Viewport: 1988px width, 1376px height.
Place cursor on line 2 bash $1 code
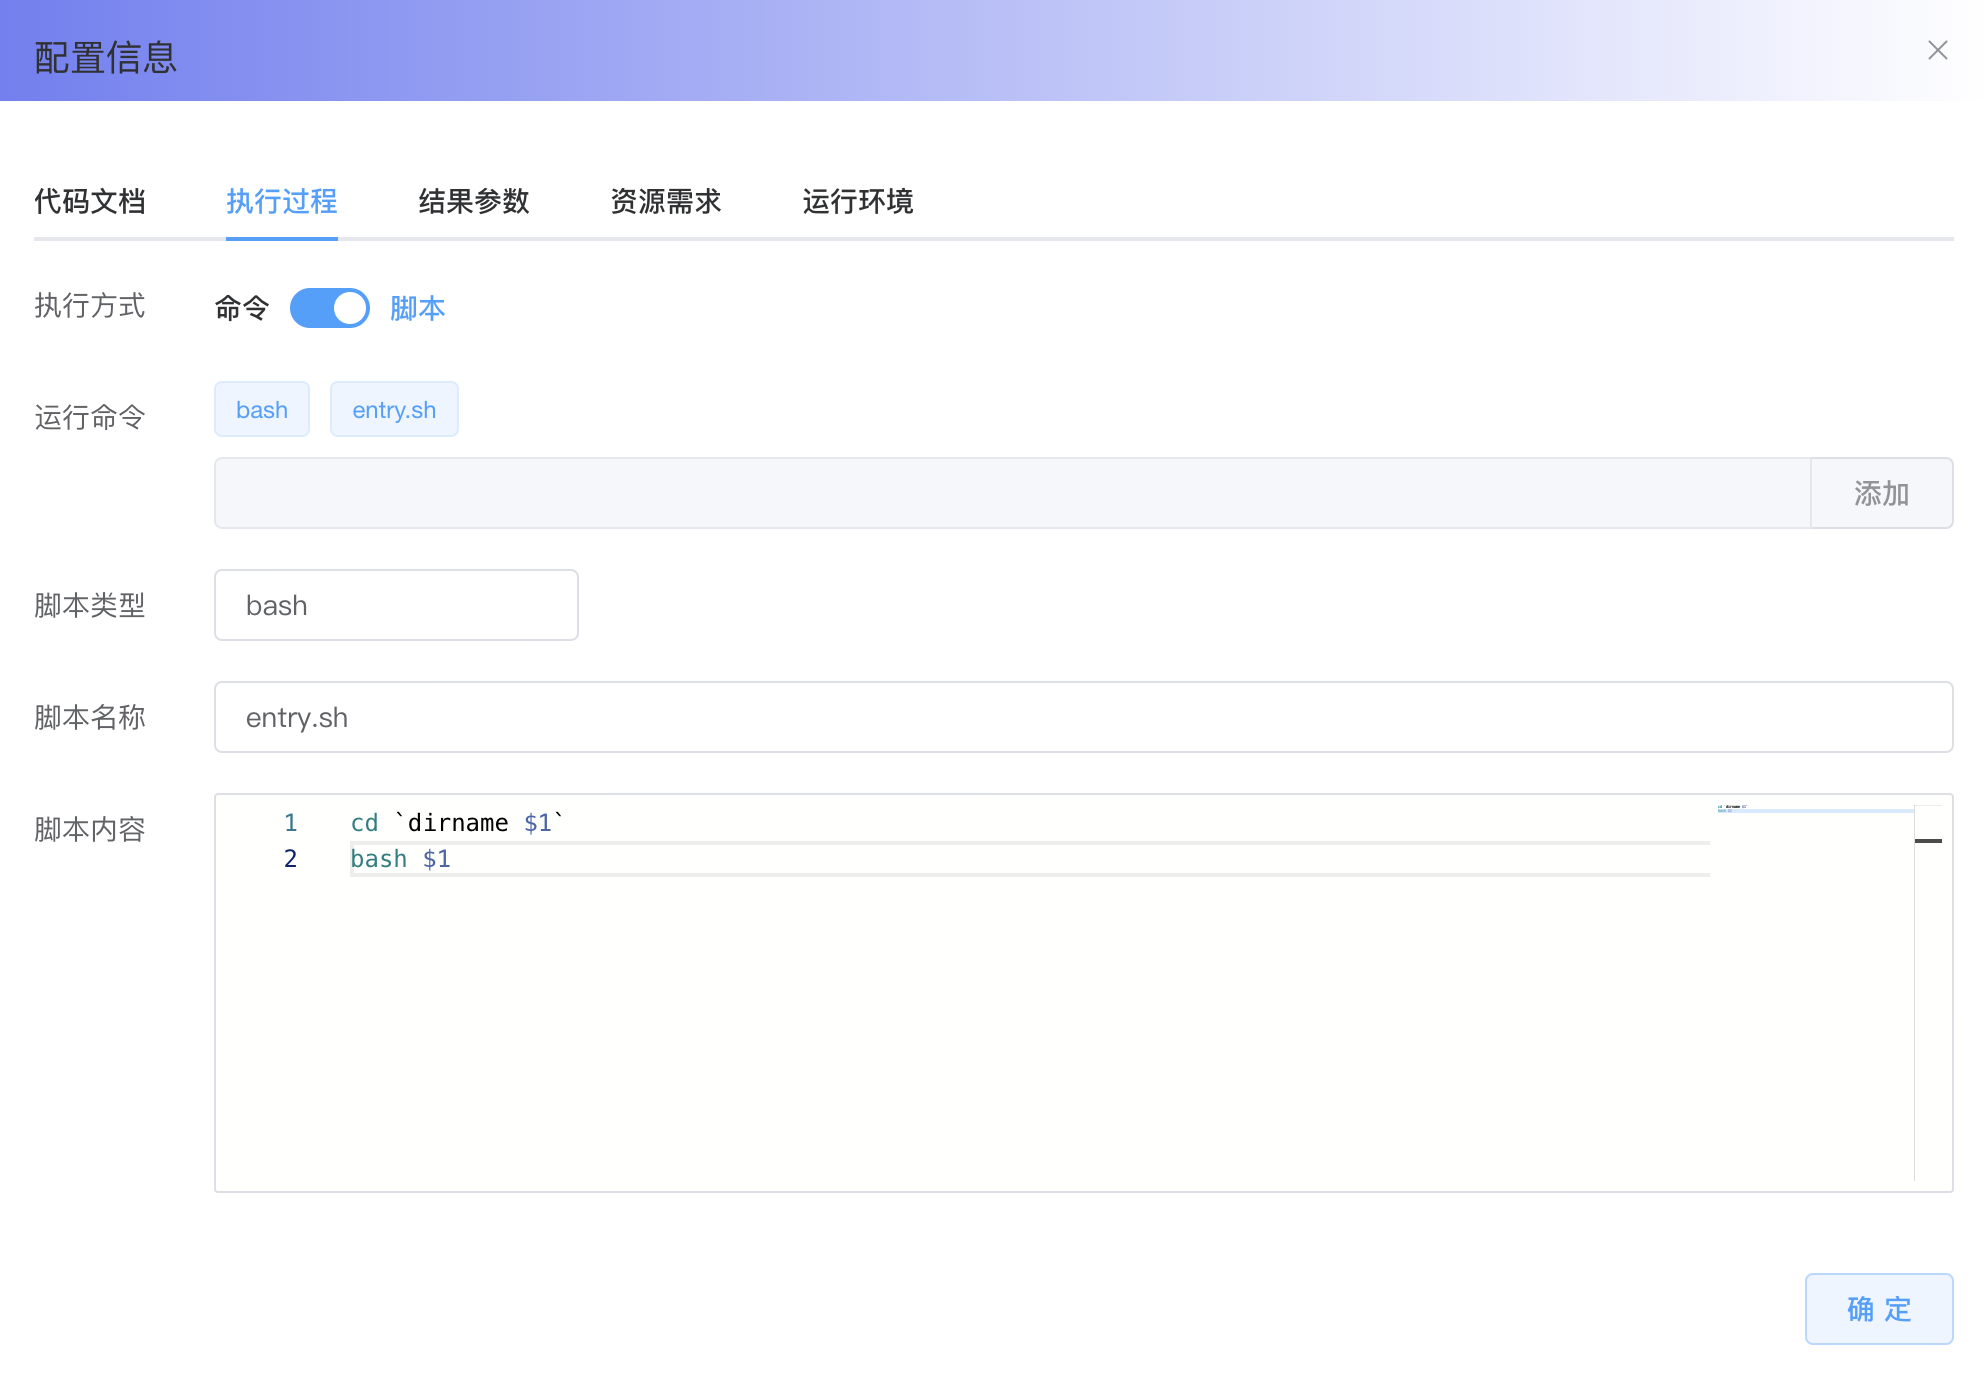coord(400,859)
